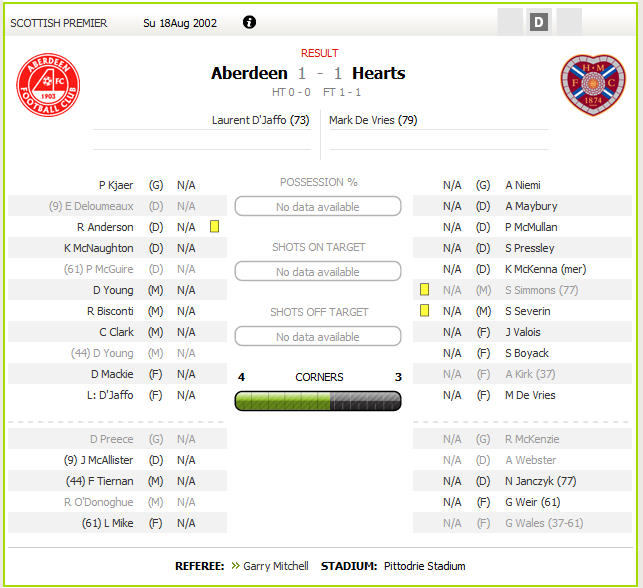Select the Pittodrie Stadium name
643x588 pixels.
[424, 566]
